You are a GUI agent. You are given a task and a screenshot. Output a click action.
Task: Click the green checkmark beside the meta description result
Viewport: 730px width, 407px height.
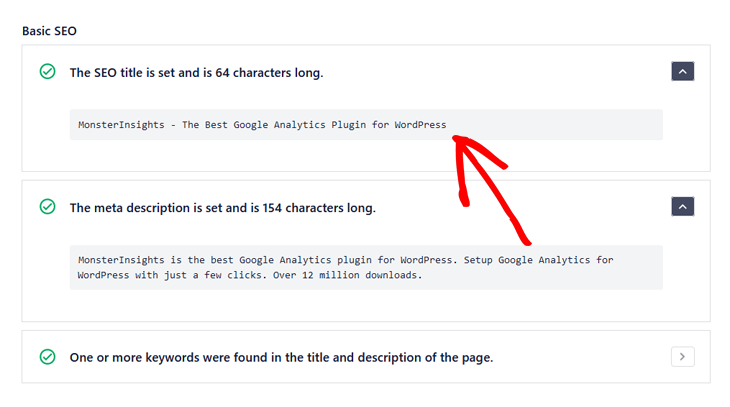pyautogui.click(x=47, y=207)
